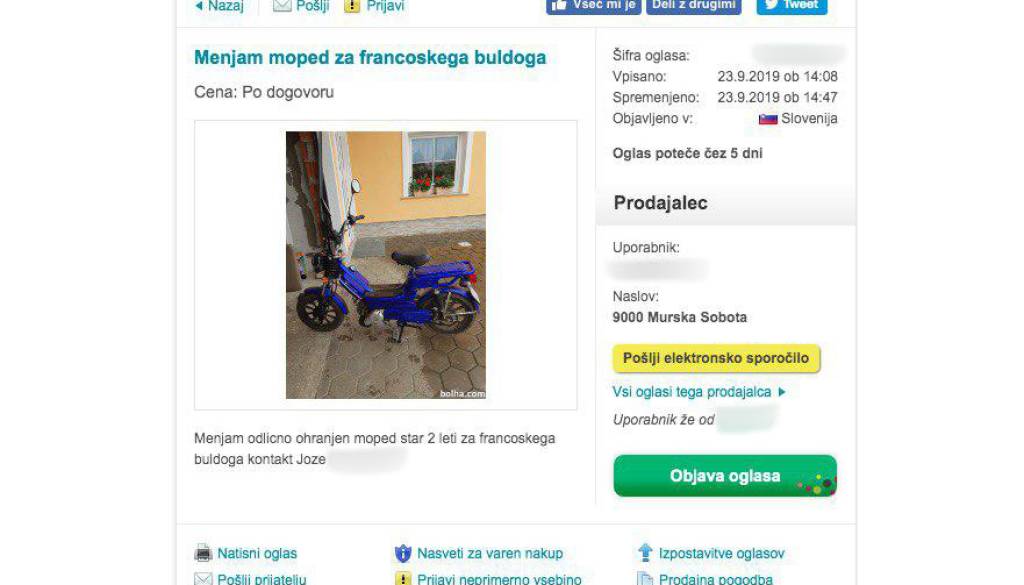Click the Pošlji prijatelju envelope icon
Screen dimensions: 1024x585
203,578
